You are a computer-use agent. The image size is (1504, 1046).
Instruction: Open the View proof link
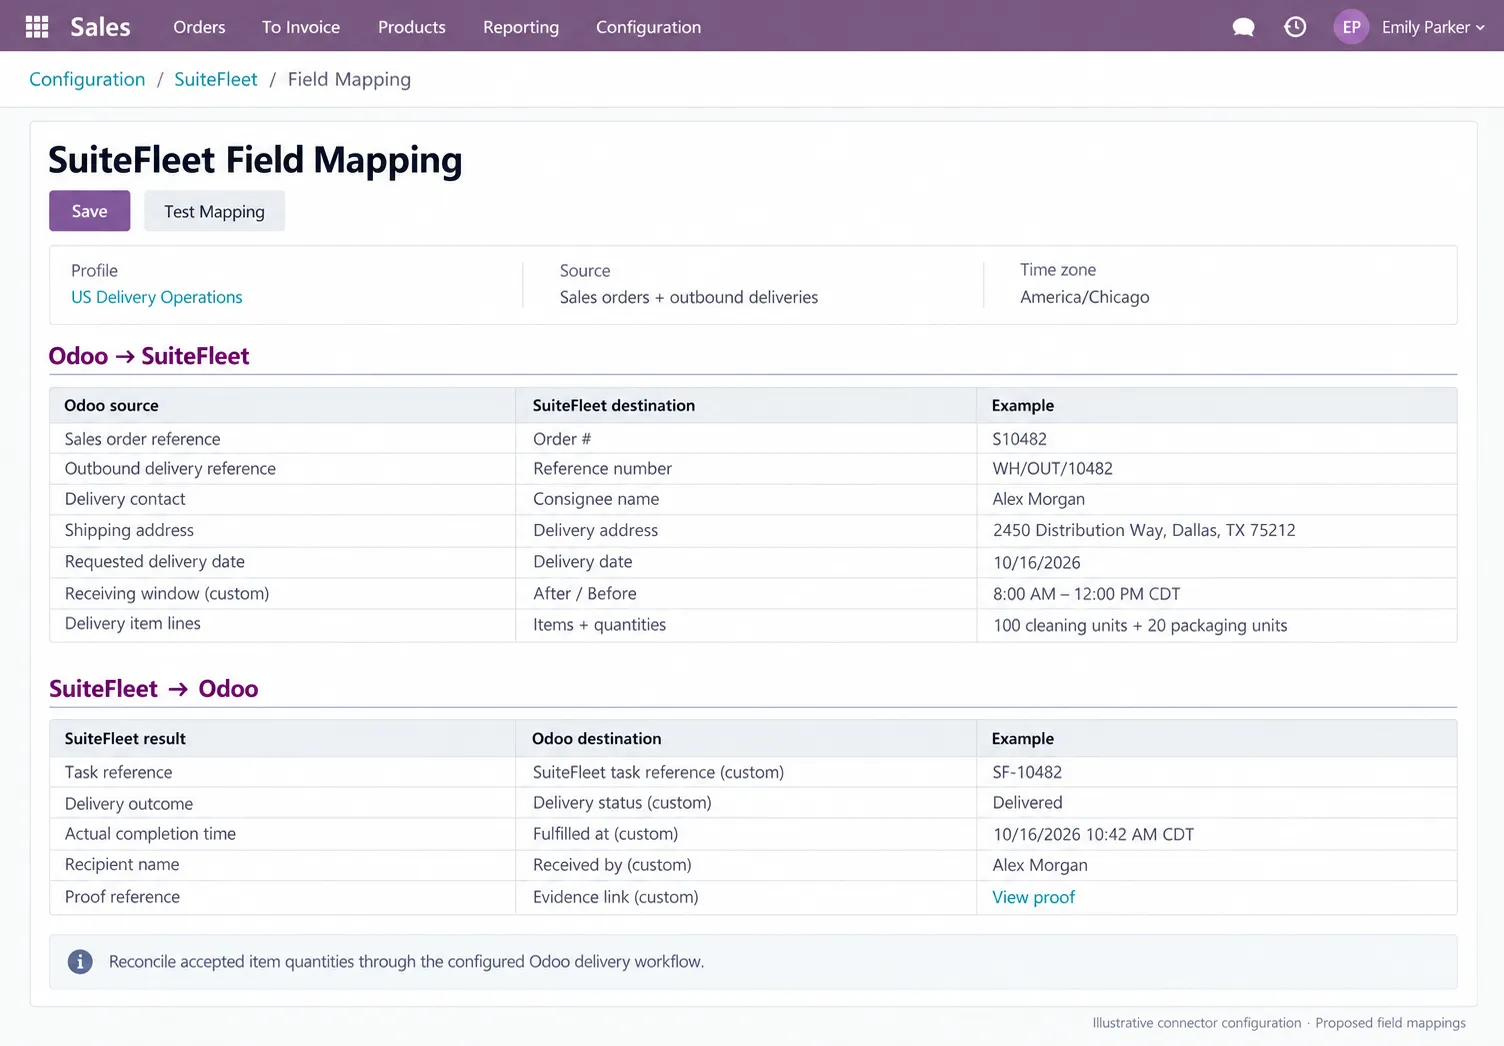1034,897
